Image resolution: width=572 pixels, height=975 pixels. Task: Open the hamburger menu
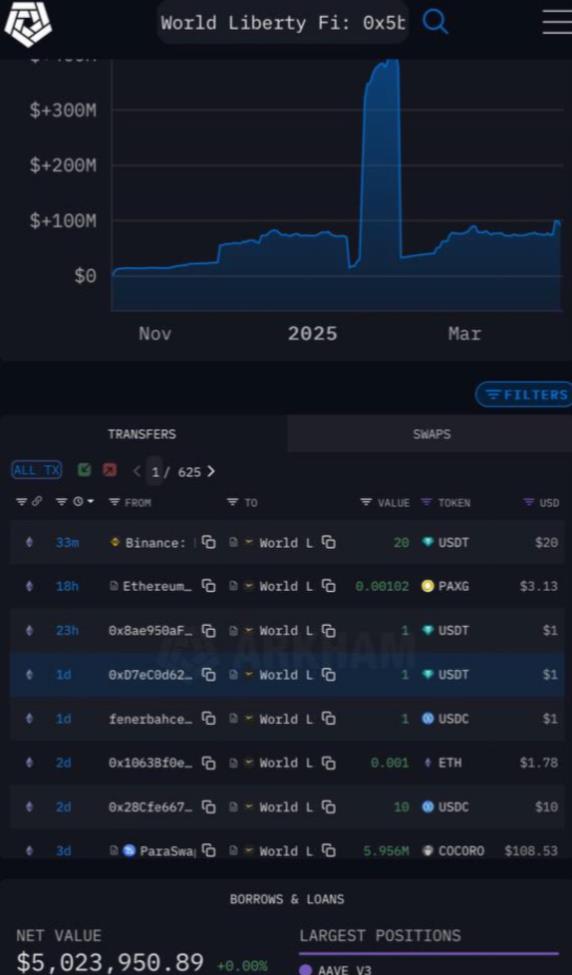tap(557, 22)
